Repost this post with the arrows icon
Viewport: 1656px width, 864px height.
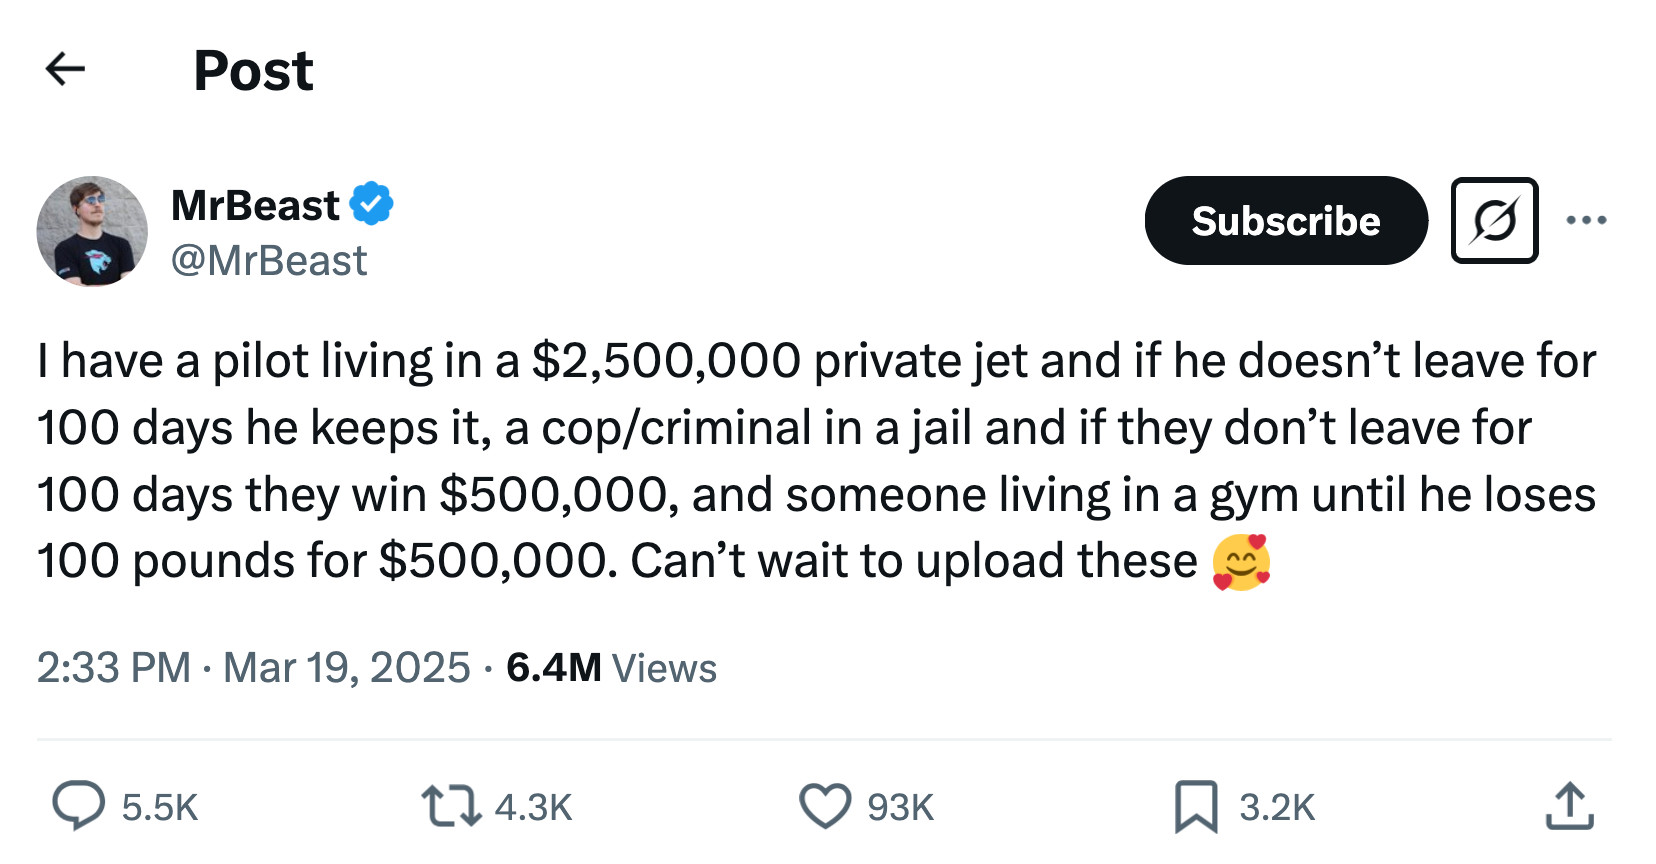point(451,806)
